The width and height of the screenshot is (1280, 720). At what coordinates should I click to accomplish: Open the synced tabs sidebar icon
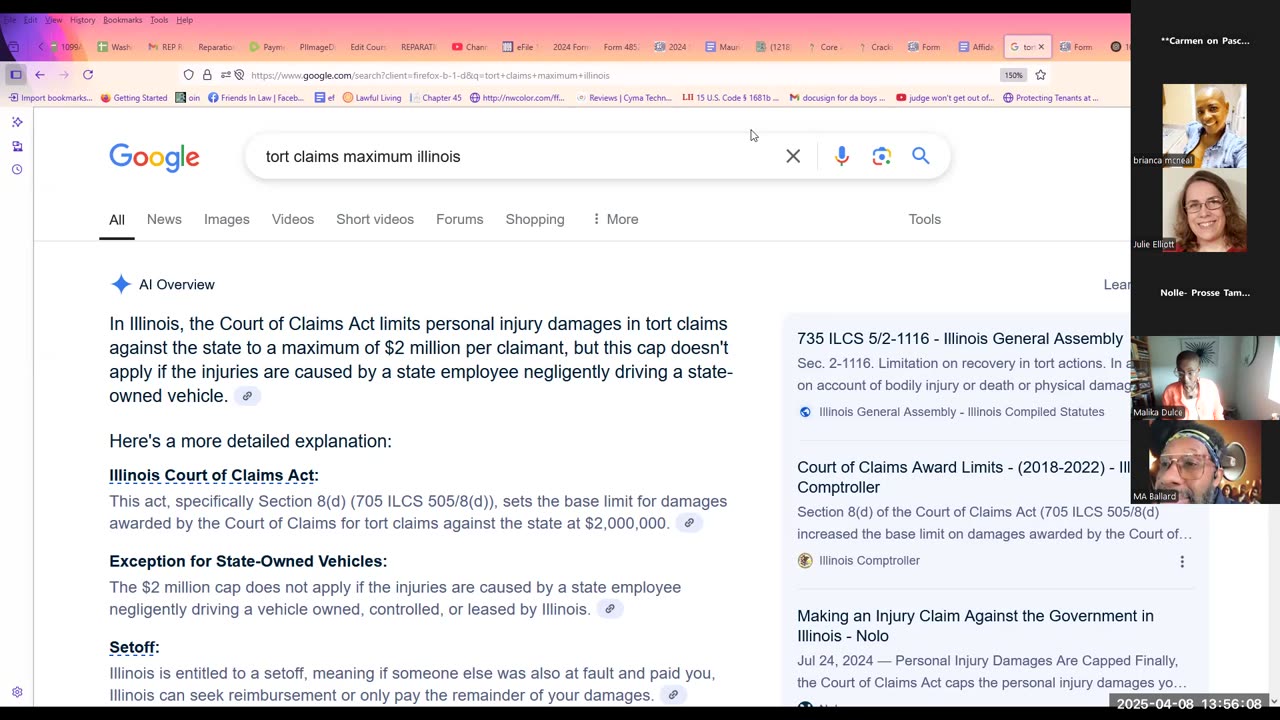[x=17, y=146]
